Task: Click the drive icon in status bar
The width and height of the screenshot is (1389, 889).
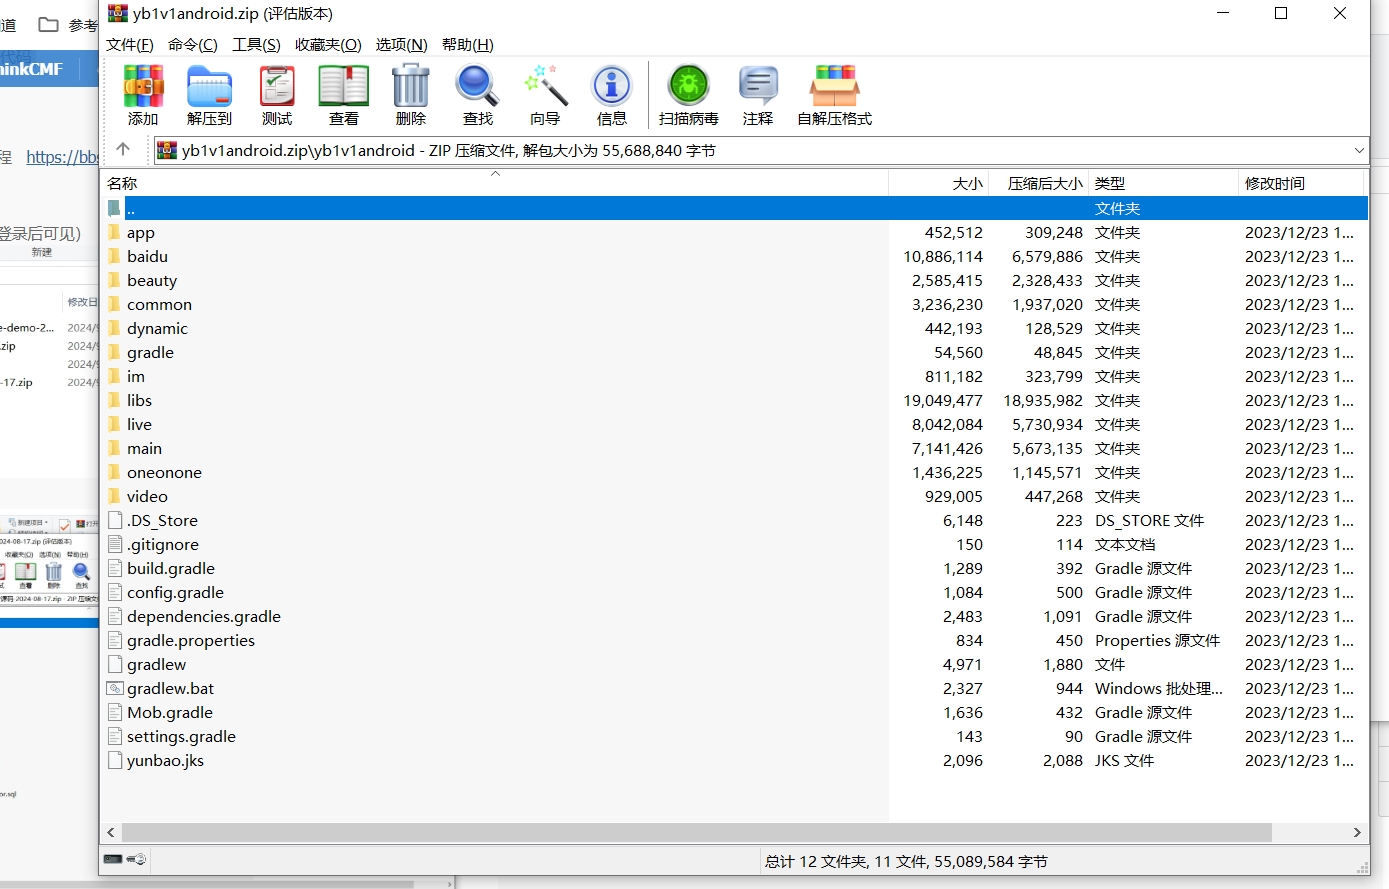Action: (x=113, y=860)
